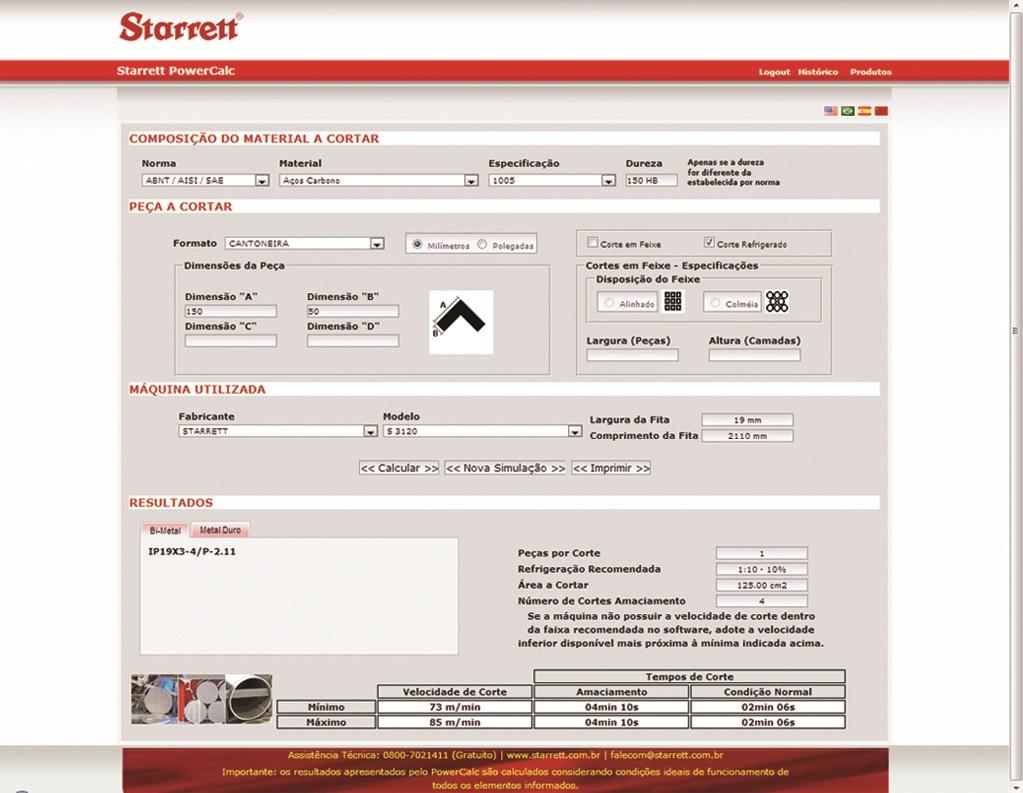Select the Polegadas radio button
Viewport: 1023px width, 793px height.
[x=482, y=245]
